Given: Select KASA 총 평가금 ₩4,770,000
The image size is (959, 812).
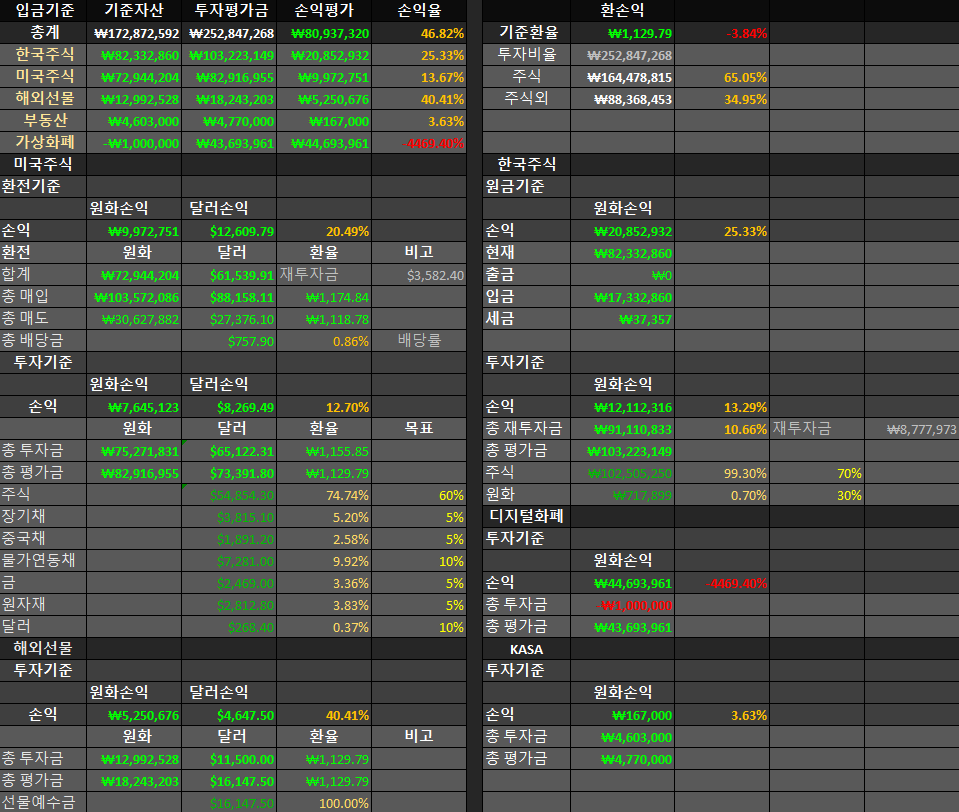Looking at the screenshot, I should [x=623, y=759].
